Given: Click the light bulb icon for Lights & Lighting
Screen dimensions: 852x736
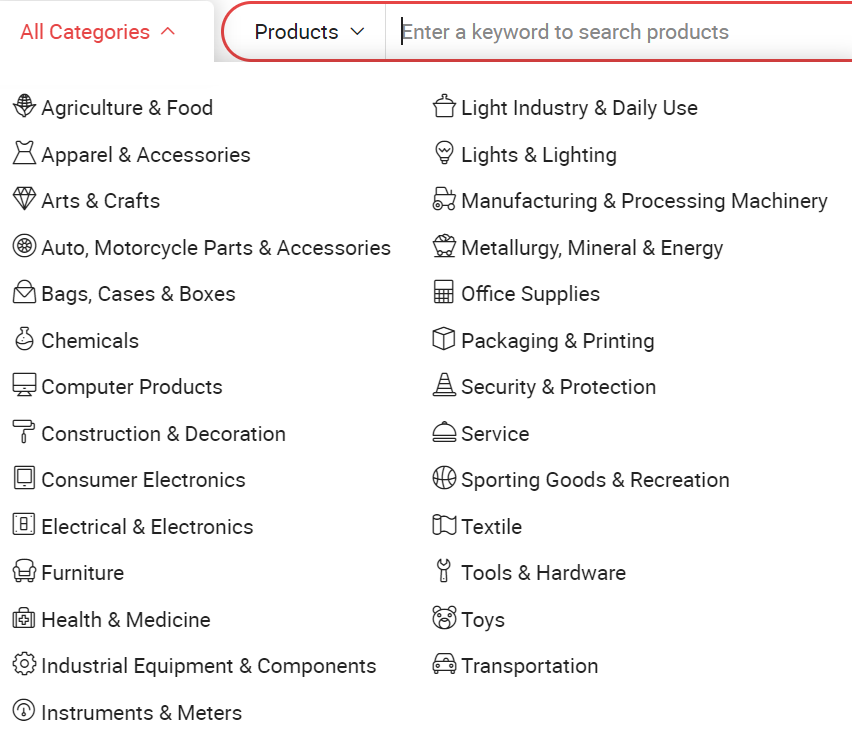Looking at the screenshot, I should coord(444,153).
